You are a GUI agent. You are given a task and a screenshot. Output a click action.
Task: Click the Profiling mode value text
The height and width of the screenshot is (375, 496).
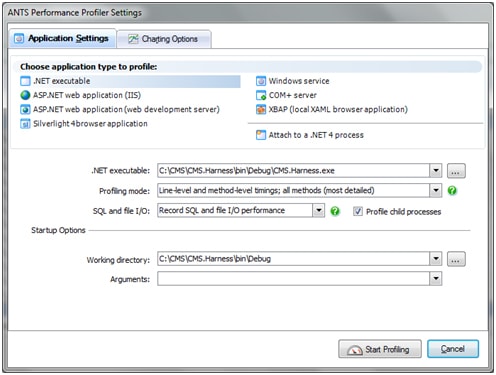[x=266, y=191]
